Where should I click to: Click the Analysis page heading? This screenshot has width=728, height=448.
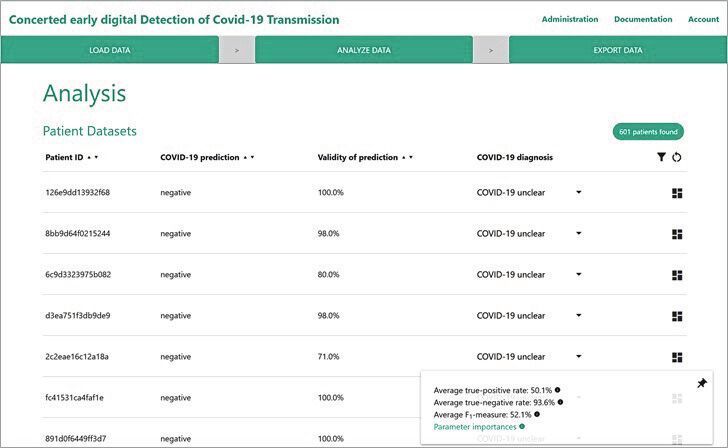[84, 93]
